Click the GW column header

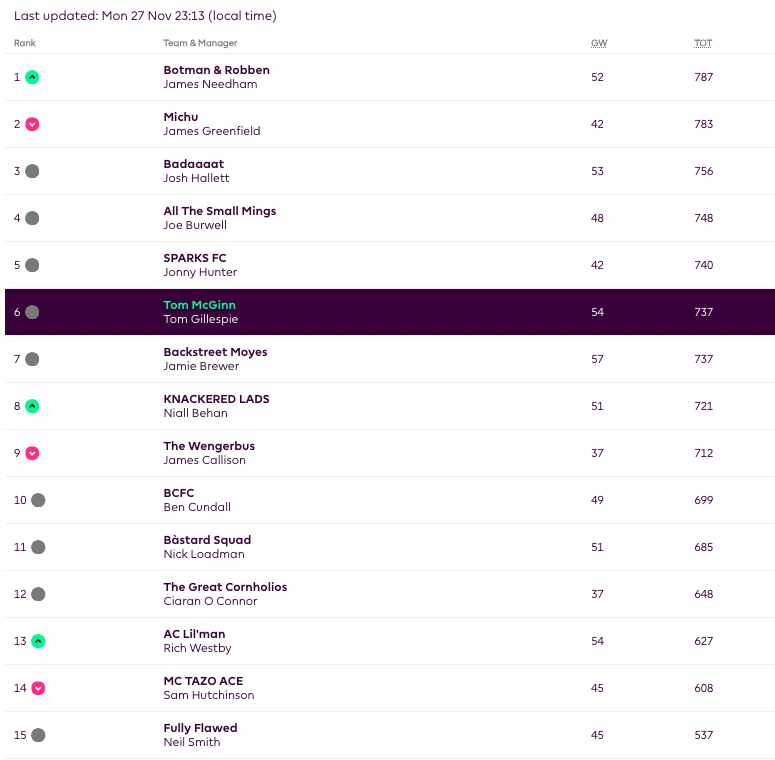(x=599, y=43)
